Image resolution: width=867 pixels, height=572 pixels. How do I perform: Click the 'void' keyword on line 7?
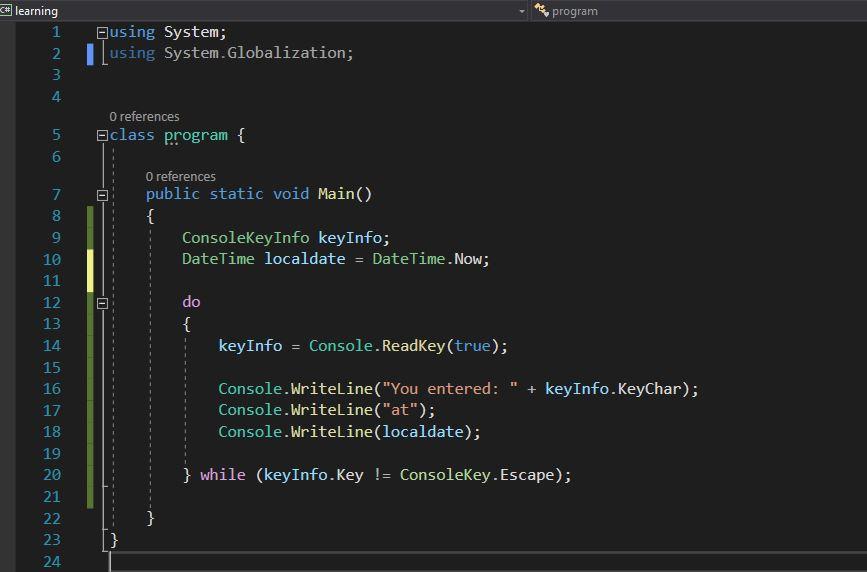[291, 194]
